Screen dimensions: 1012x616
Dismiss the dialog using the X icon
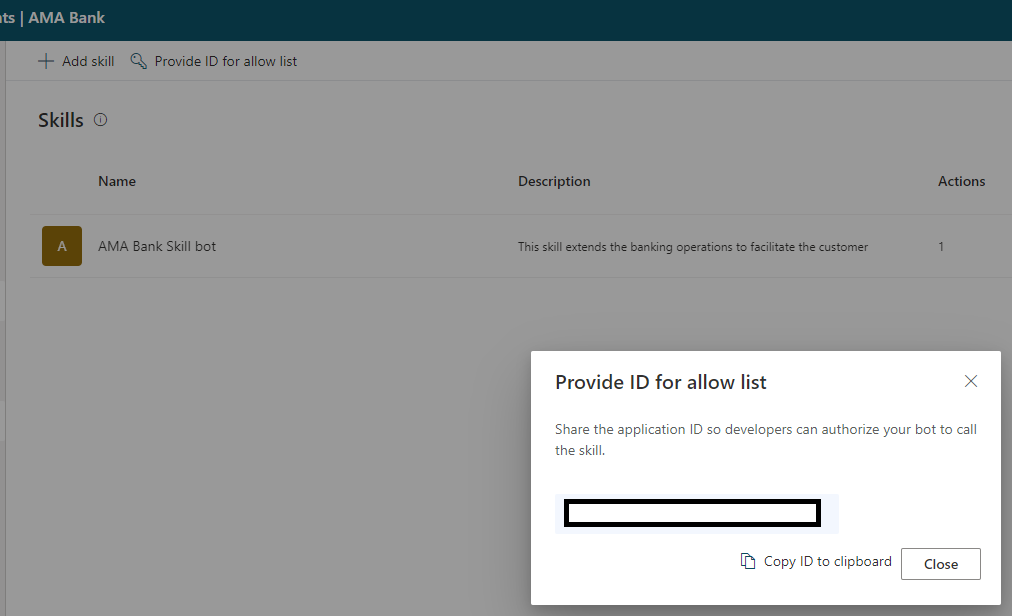coord(970,381)
